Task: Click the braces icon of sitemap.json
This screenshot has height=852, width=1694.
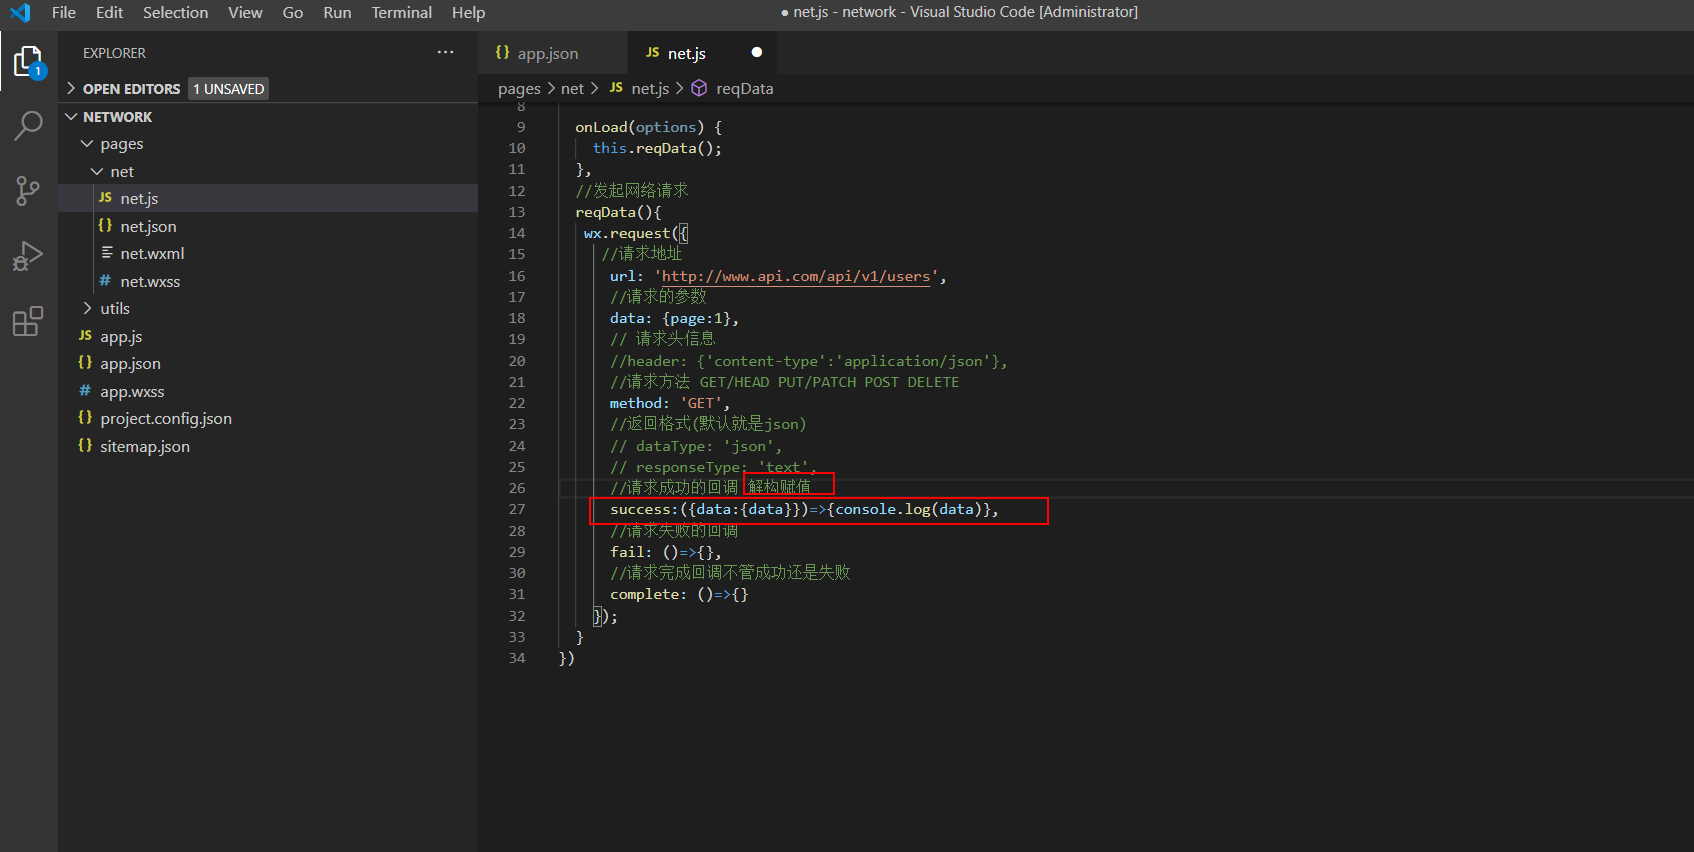Action: point(85,446)
